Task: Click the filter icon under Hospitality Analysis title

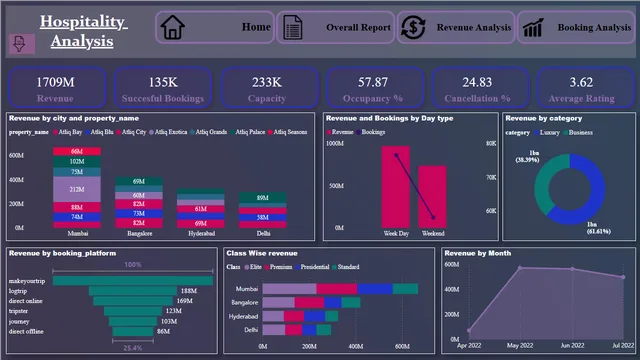Action: 20,43
